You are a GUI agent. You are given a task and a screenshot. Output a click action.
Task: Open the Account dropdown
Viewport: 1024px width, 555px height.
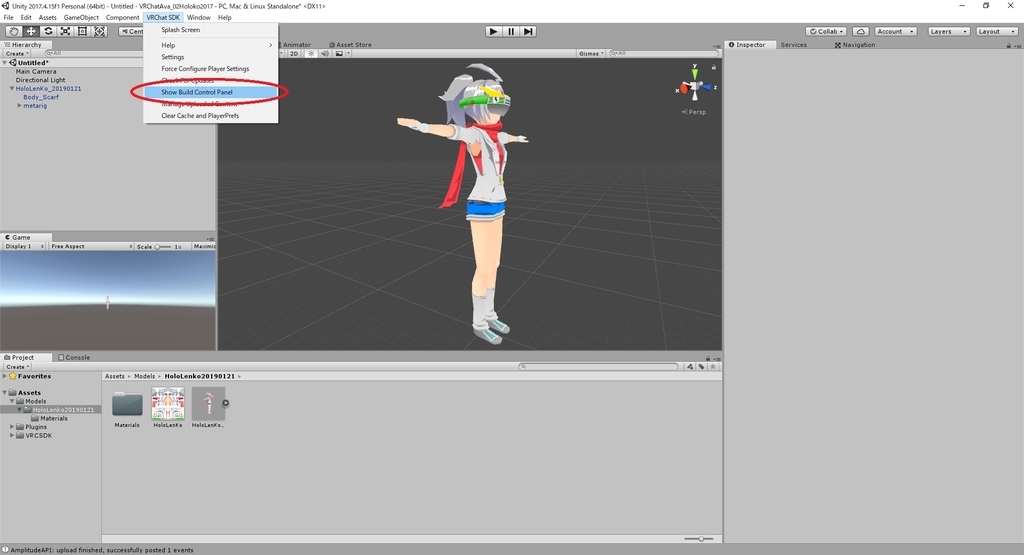pyautogui.click(x=895, y=31)
